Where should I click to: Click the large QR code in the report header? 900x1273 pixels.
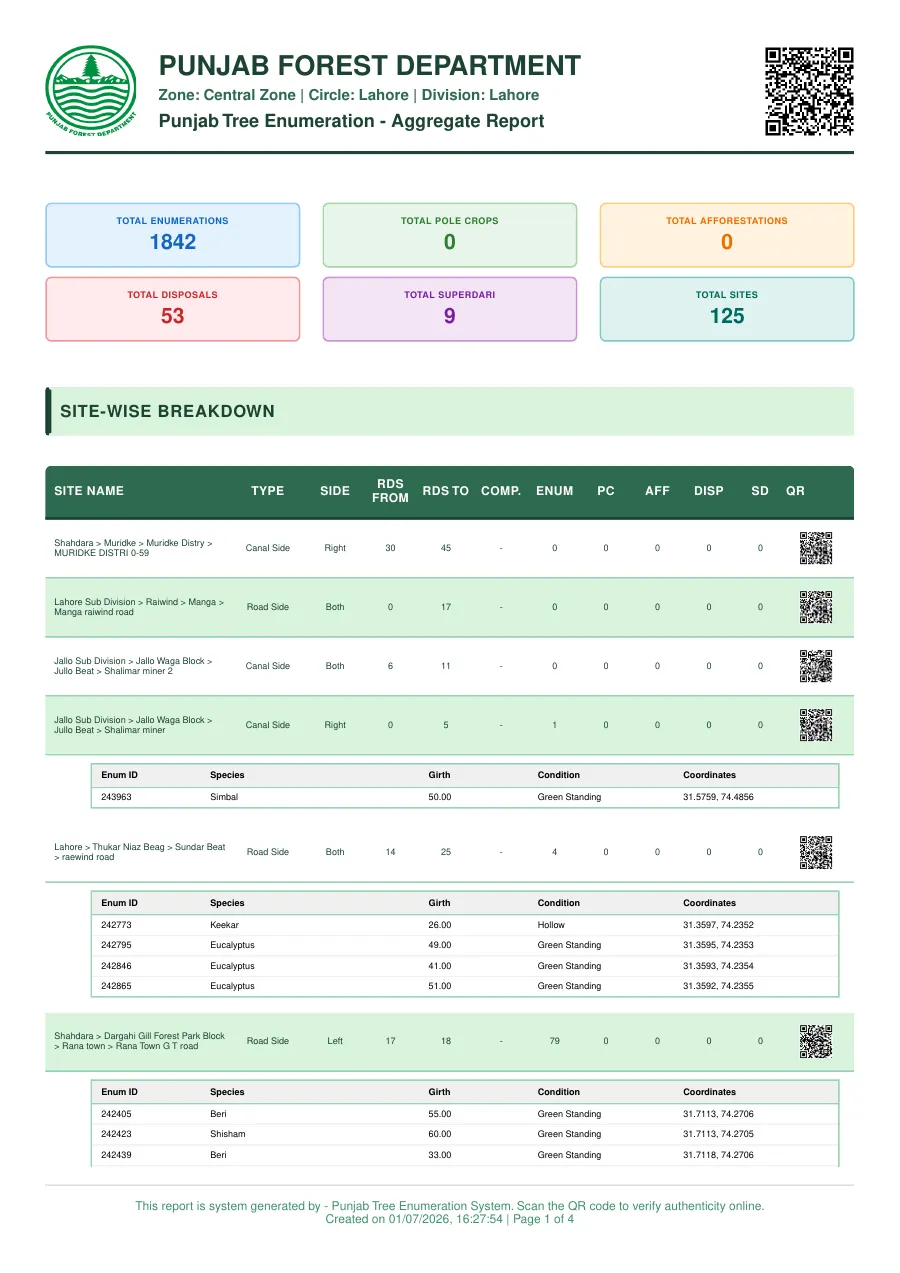coord(809,91)
